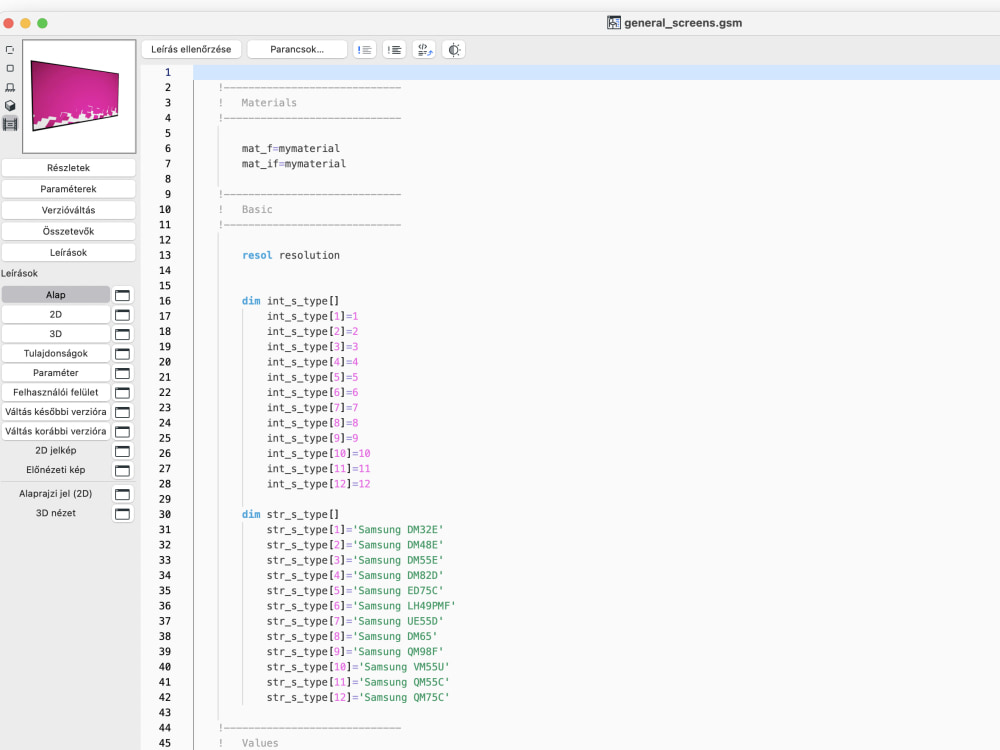Open Paraméter script in separate window
Viewport: 1000px width, 750px height.
tap(122, 373)
